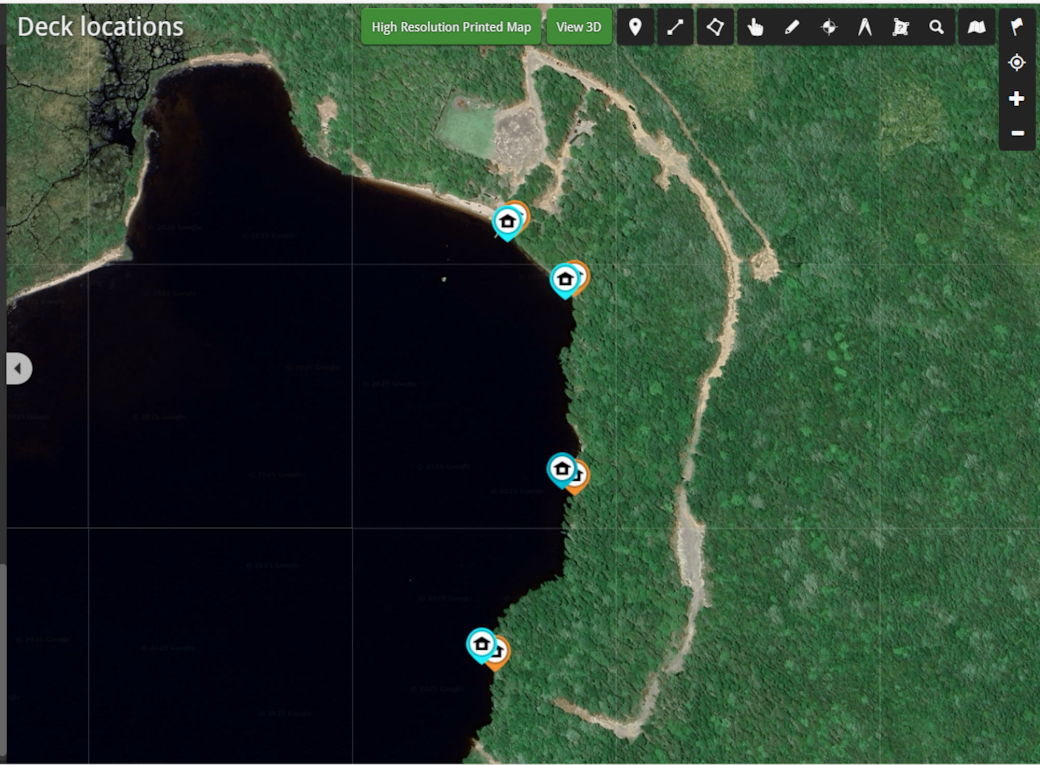Click the crosshair target point tool
1040x765 pixels.
[828, 27]
